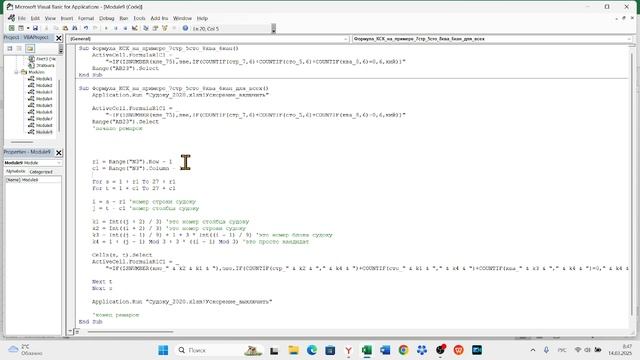Select Module7 in the project tree
The image size is (640, 360).
point(44,118)
